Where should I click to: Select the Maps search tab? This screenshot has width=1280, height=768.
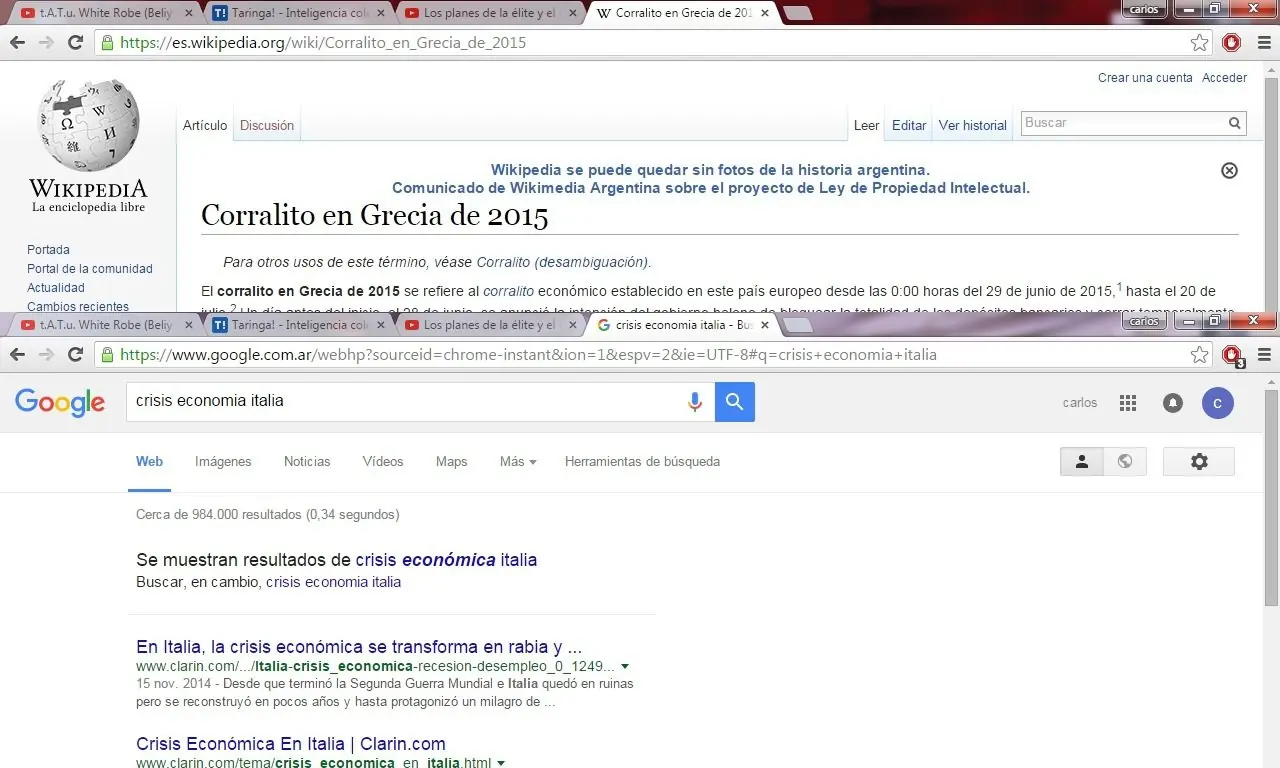click(451, 461)
